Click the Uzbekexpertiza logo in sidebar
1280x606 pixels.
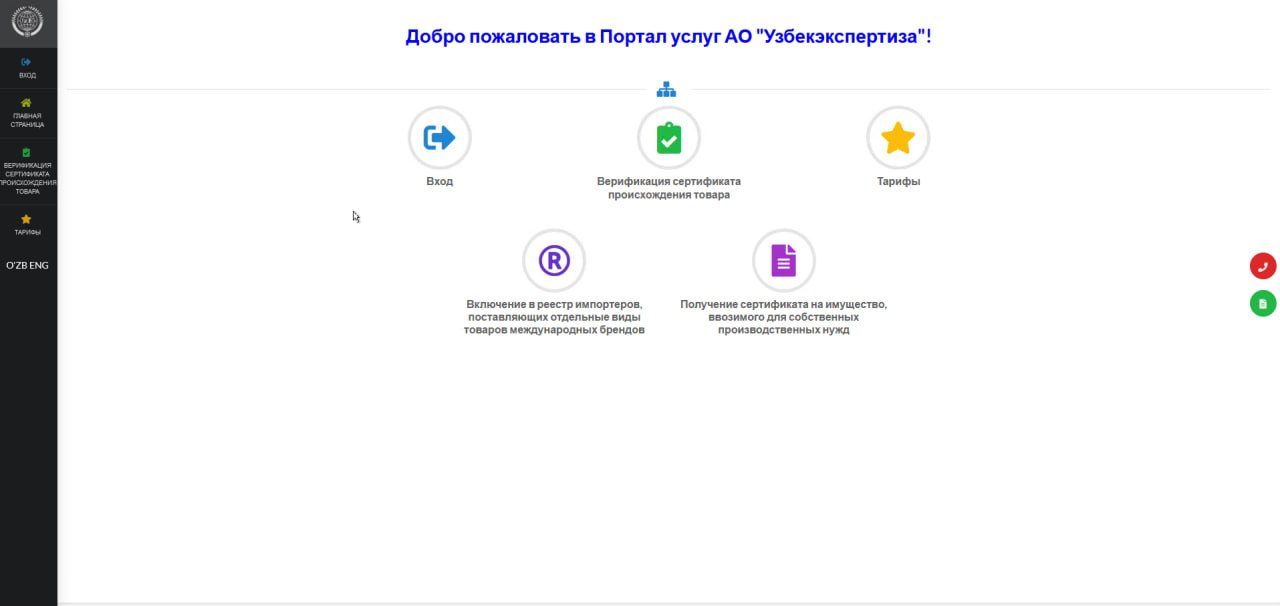27,22
